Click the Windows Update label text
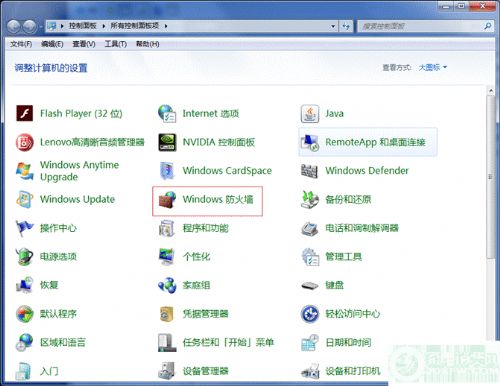This screenshot has width=500, height=386. (77, 199)
